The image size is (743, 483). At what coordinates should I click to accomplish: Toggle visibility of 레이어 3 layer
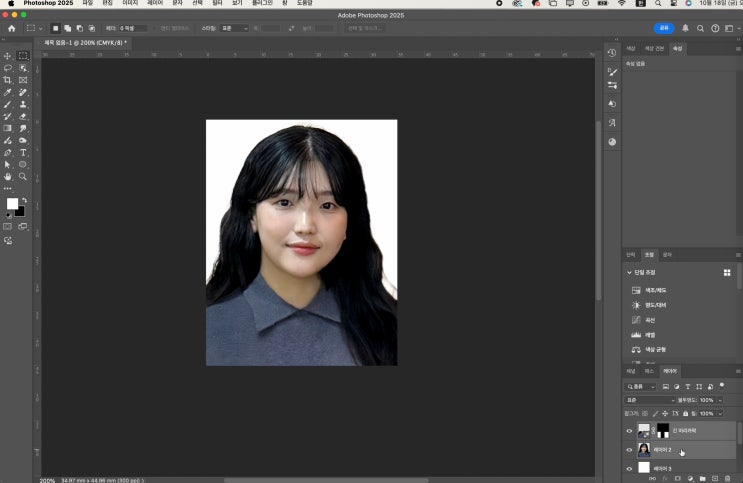pos(629,468)
